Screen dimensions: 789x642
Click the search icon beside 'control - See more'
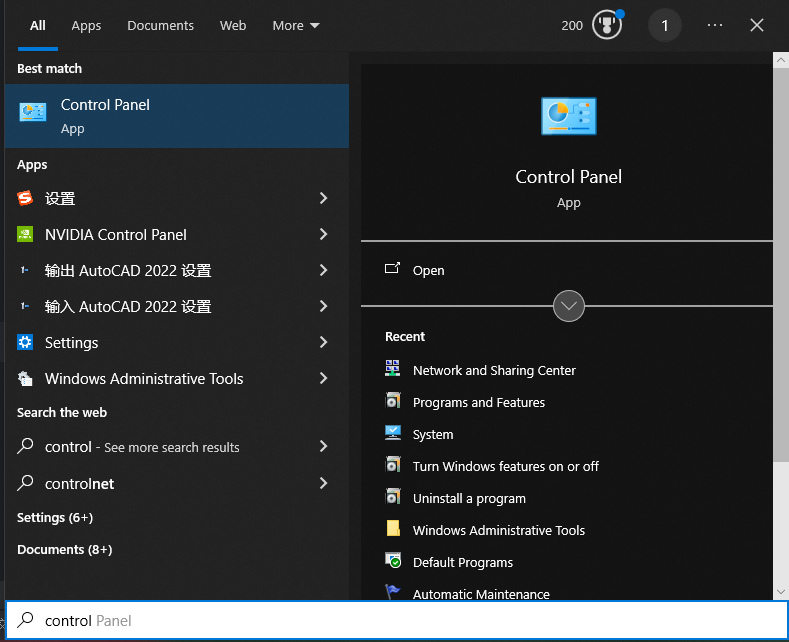coord(25,446)
